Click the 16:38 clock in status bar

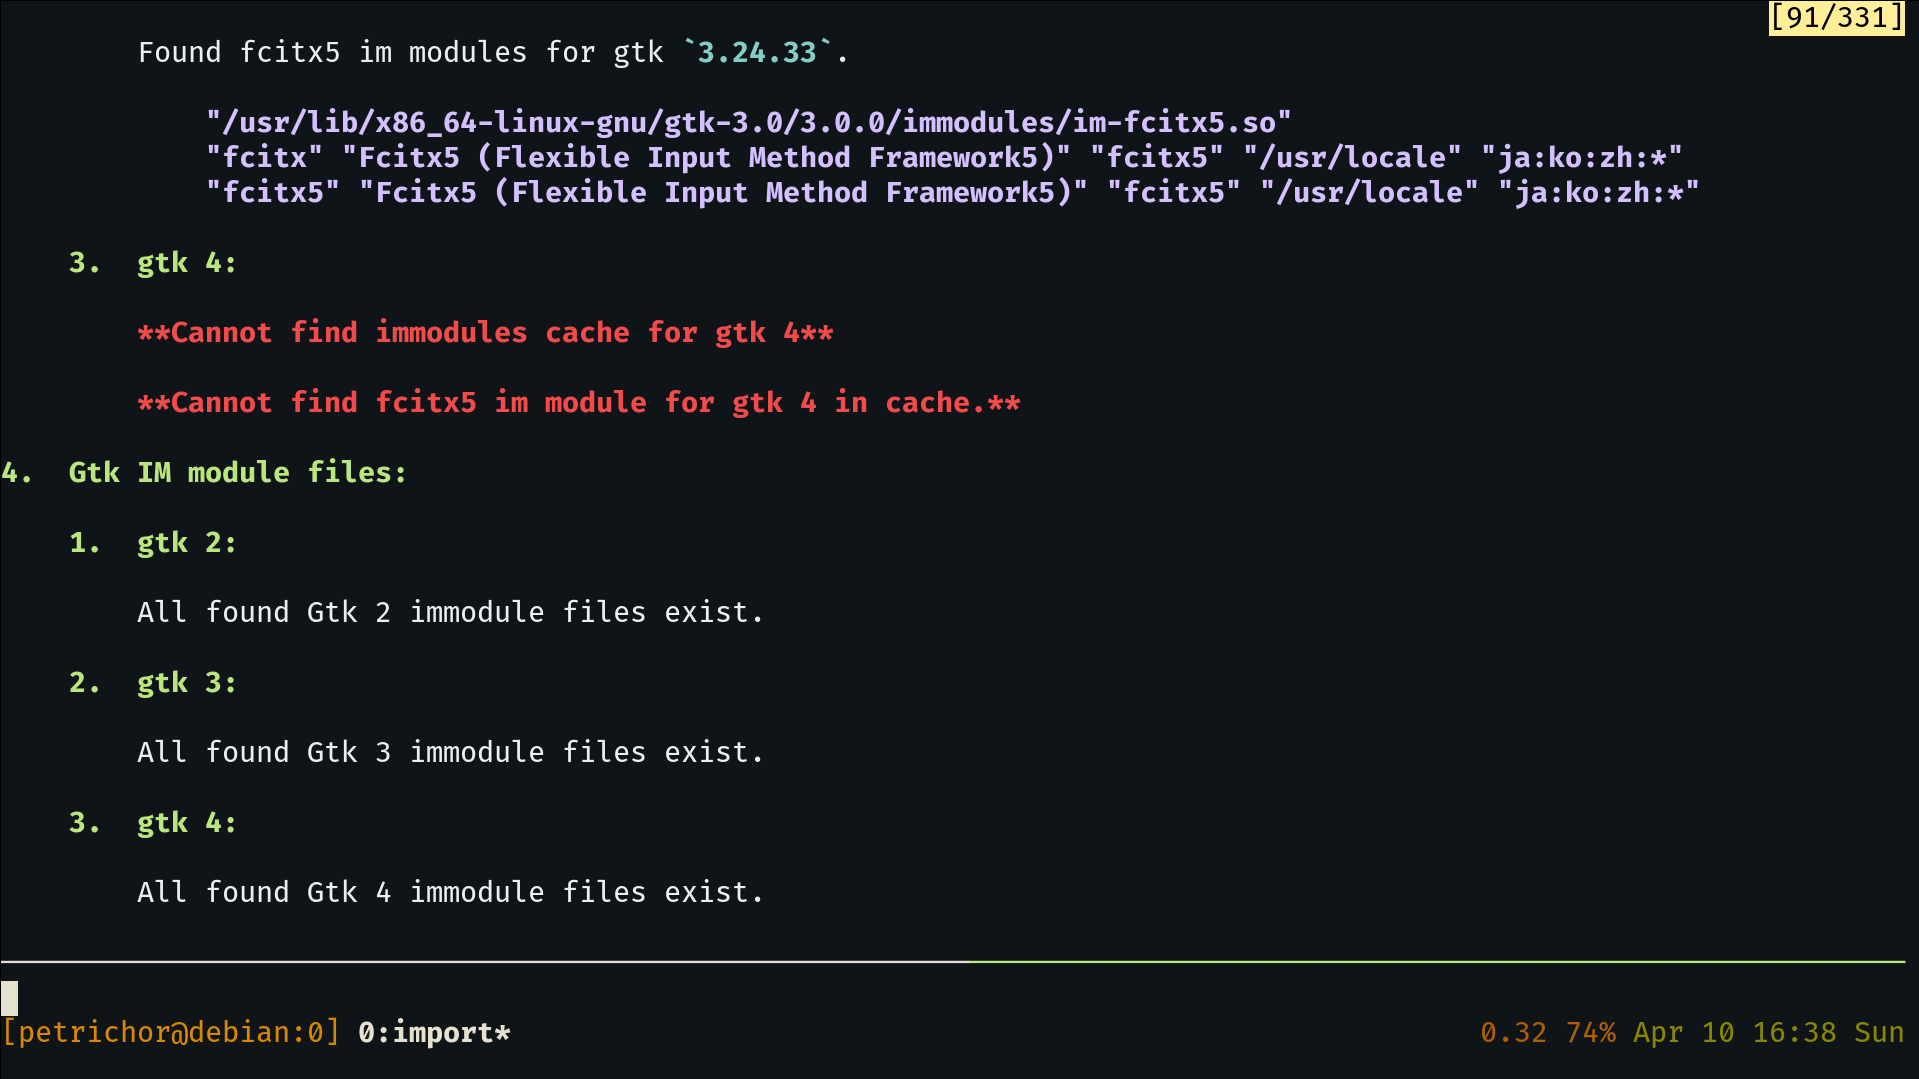(x=1794, y=1032)
